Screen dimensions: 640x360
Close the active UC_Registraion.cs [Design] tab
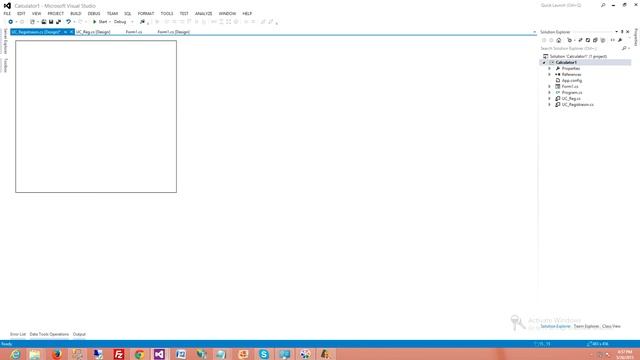tap(71, 32)
